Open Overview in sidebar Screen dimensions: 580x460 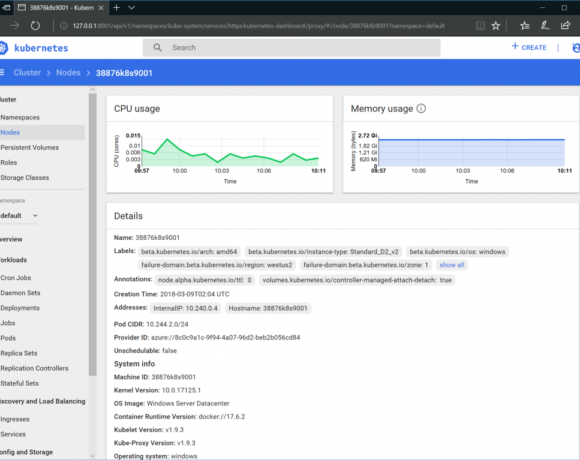point(11,239)
